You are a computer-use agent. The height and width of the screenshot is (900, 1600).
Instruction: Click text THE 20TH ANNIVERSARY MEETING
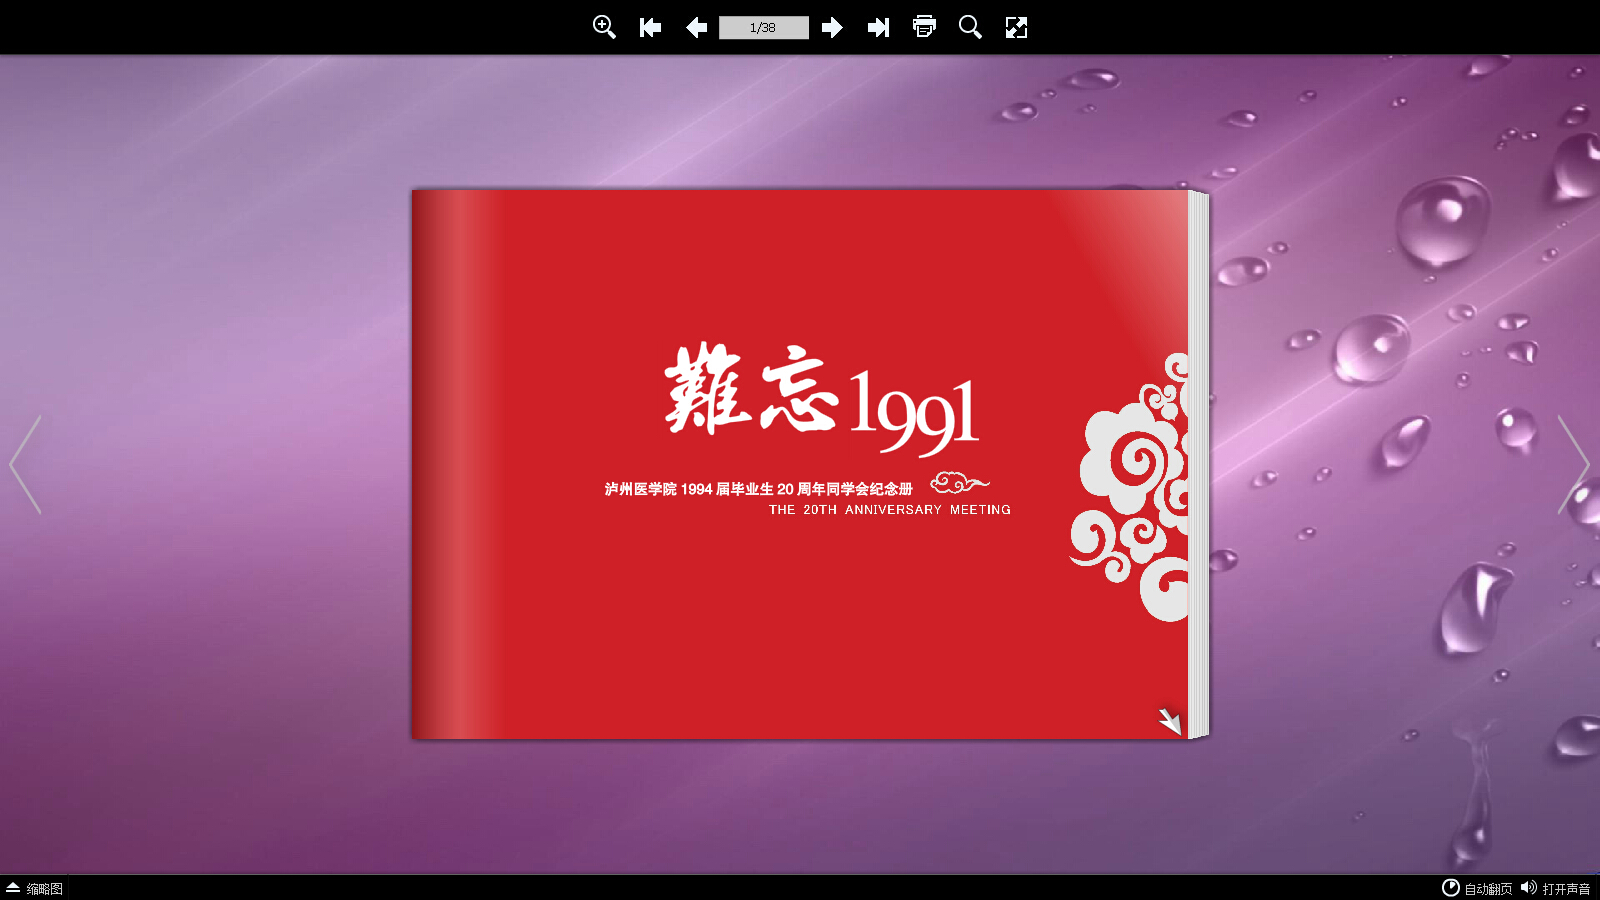890,510
